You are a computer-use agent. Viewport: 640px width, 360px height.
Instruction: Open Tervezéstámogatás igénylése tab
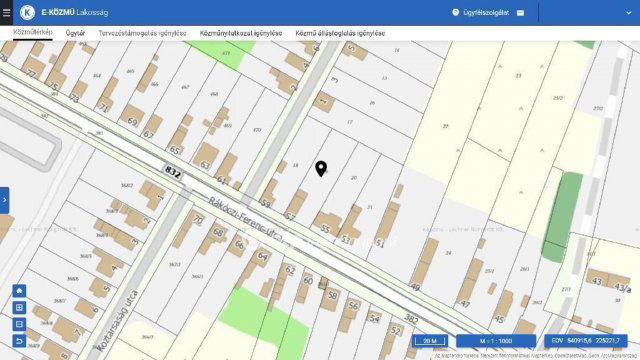pyautogui.click(x=142, y=33)
